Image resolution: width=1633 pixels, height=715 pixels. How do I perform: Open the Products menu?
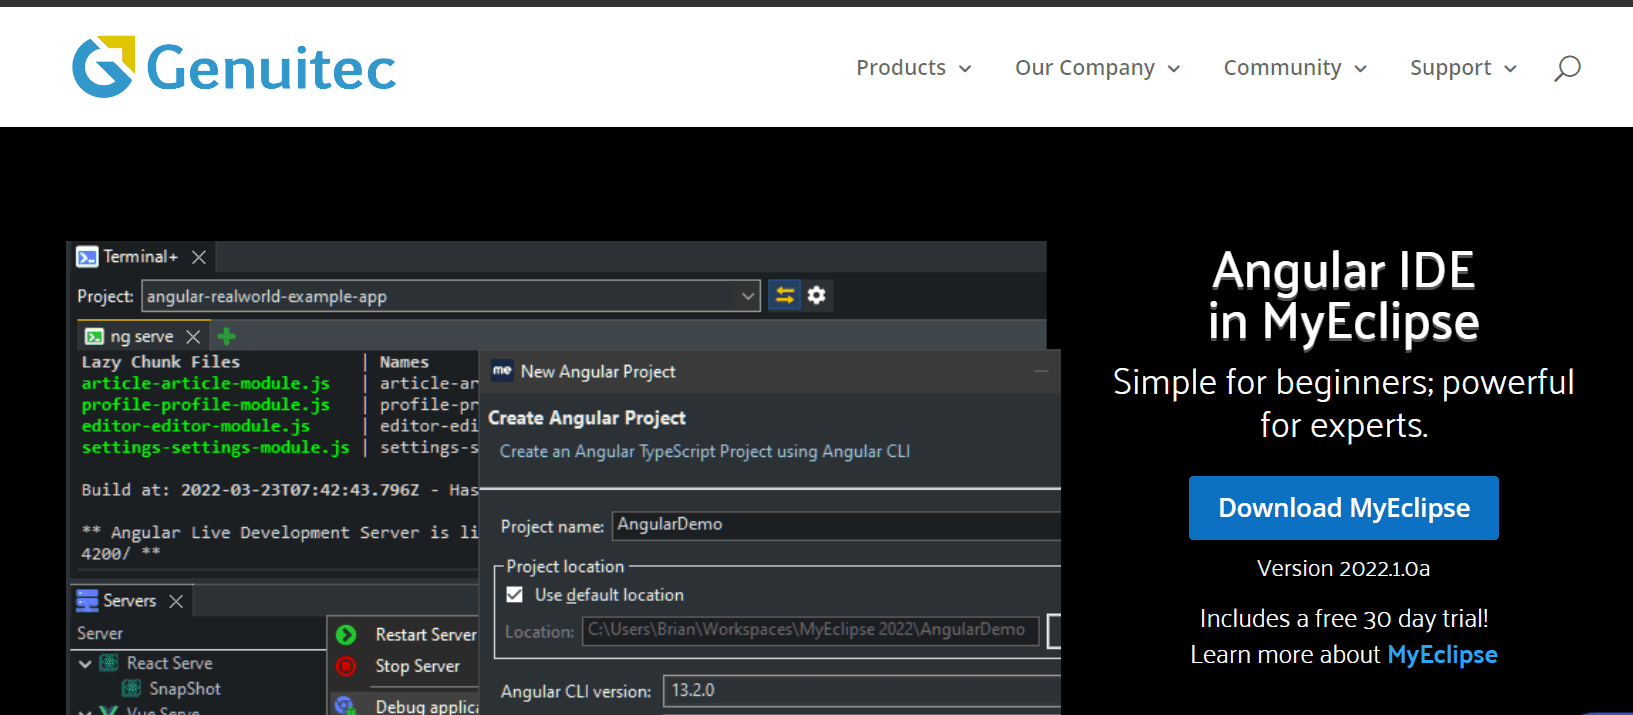(x=901, y=67)
